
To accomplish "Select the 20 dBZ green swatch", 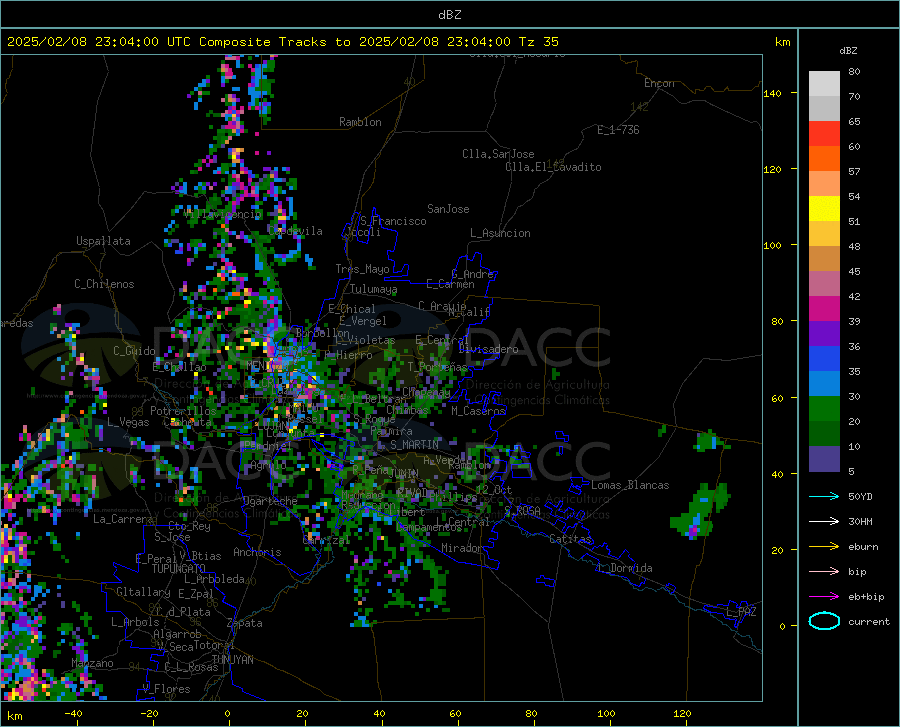I will pos(824,409).
